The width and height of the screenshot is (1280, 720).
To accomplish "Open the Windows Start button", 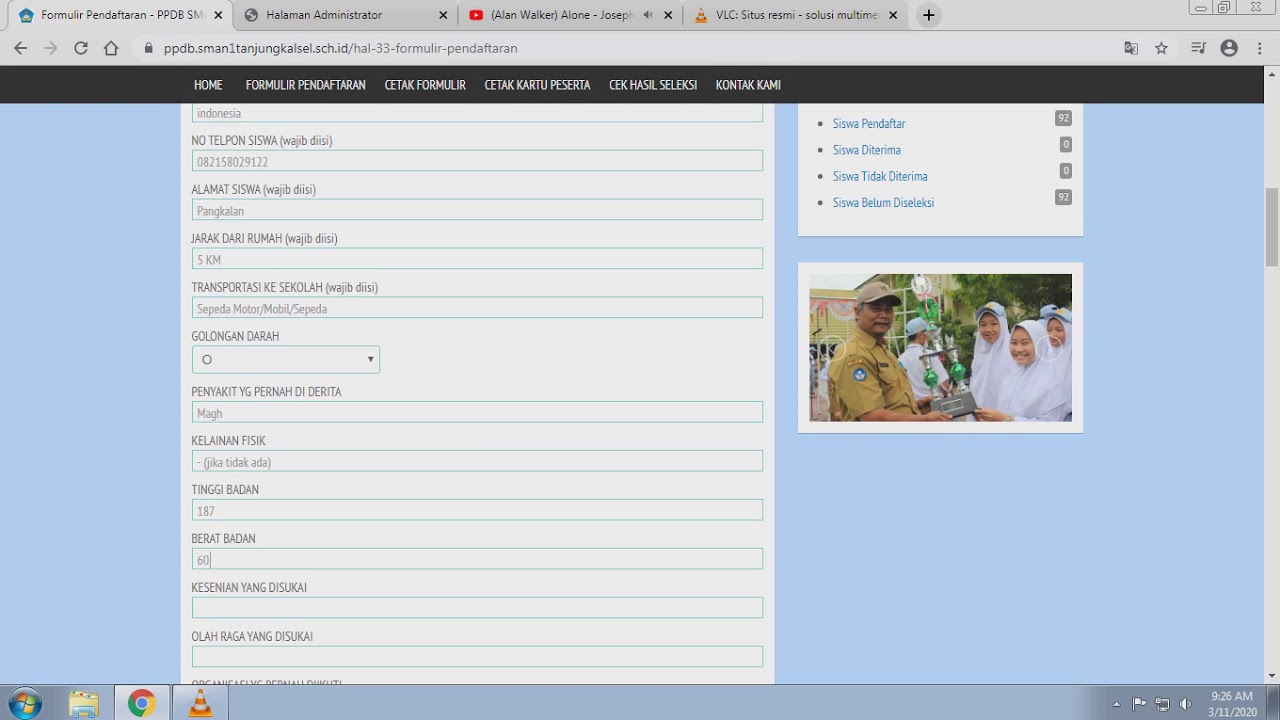I will coord(24,703).
